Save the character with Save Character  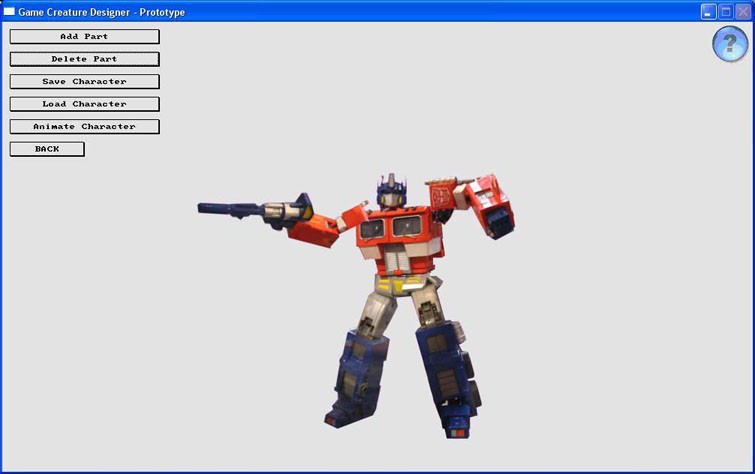(84, 81)
